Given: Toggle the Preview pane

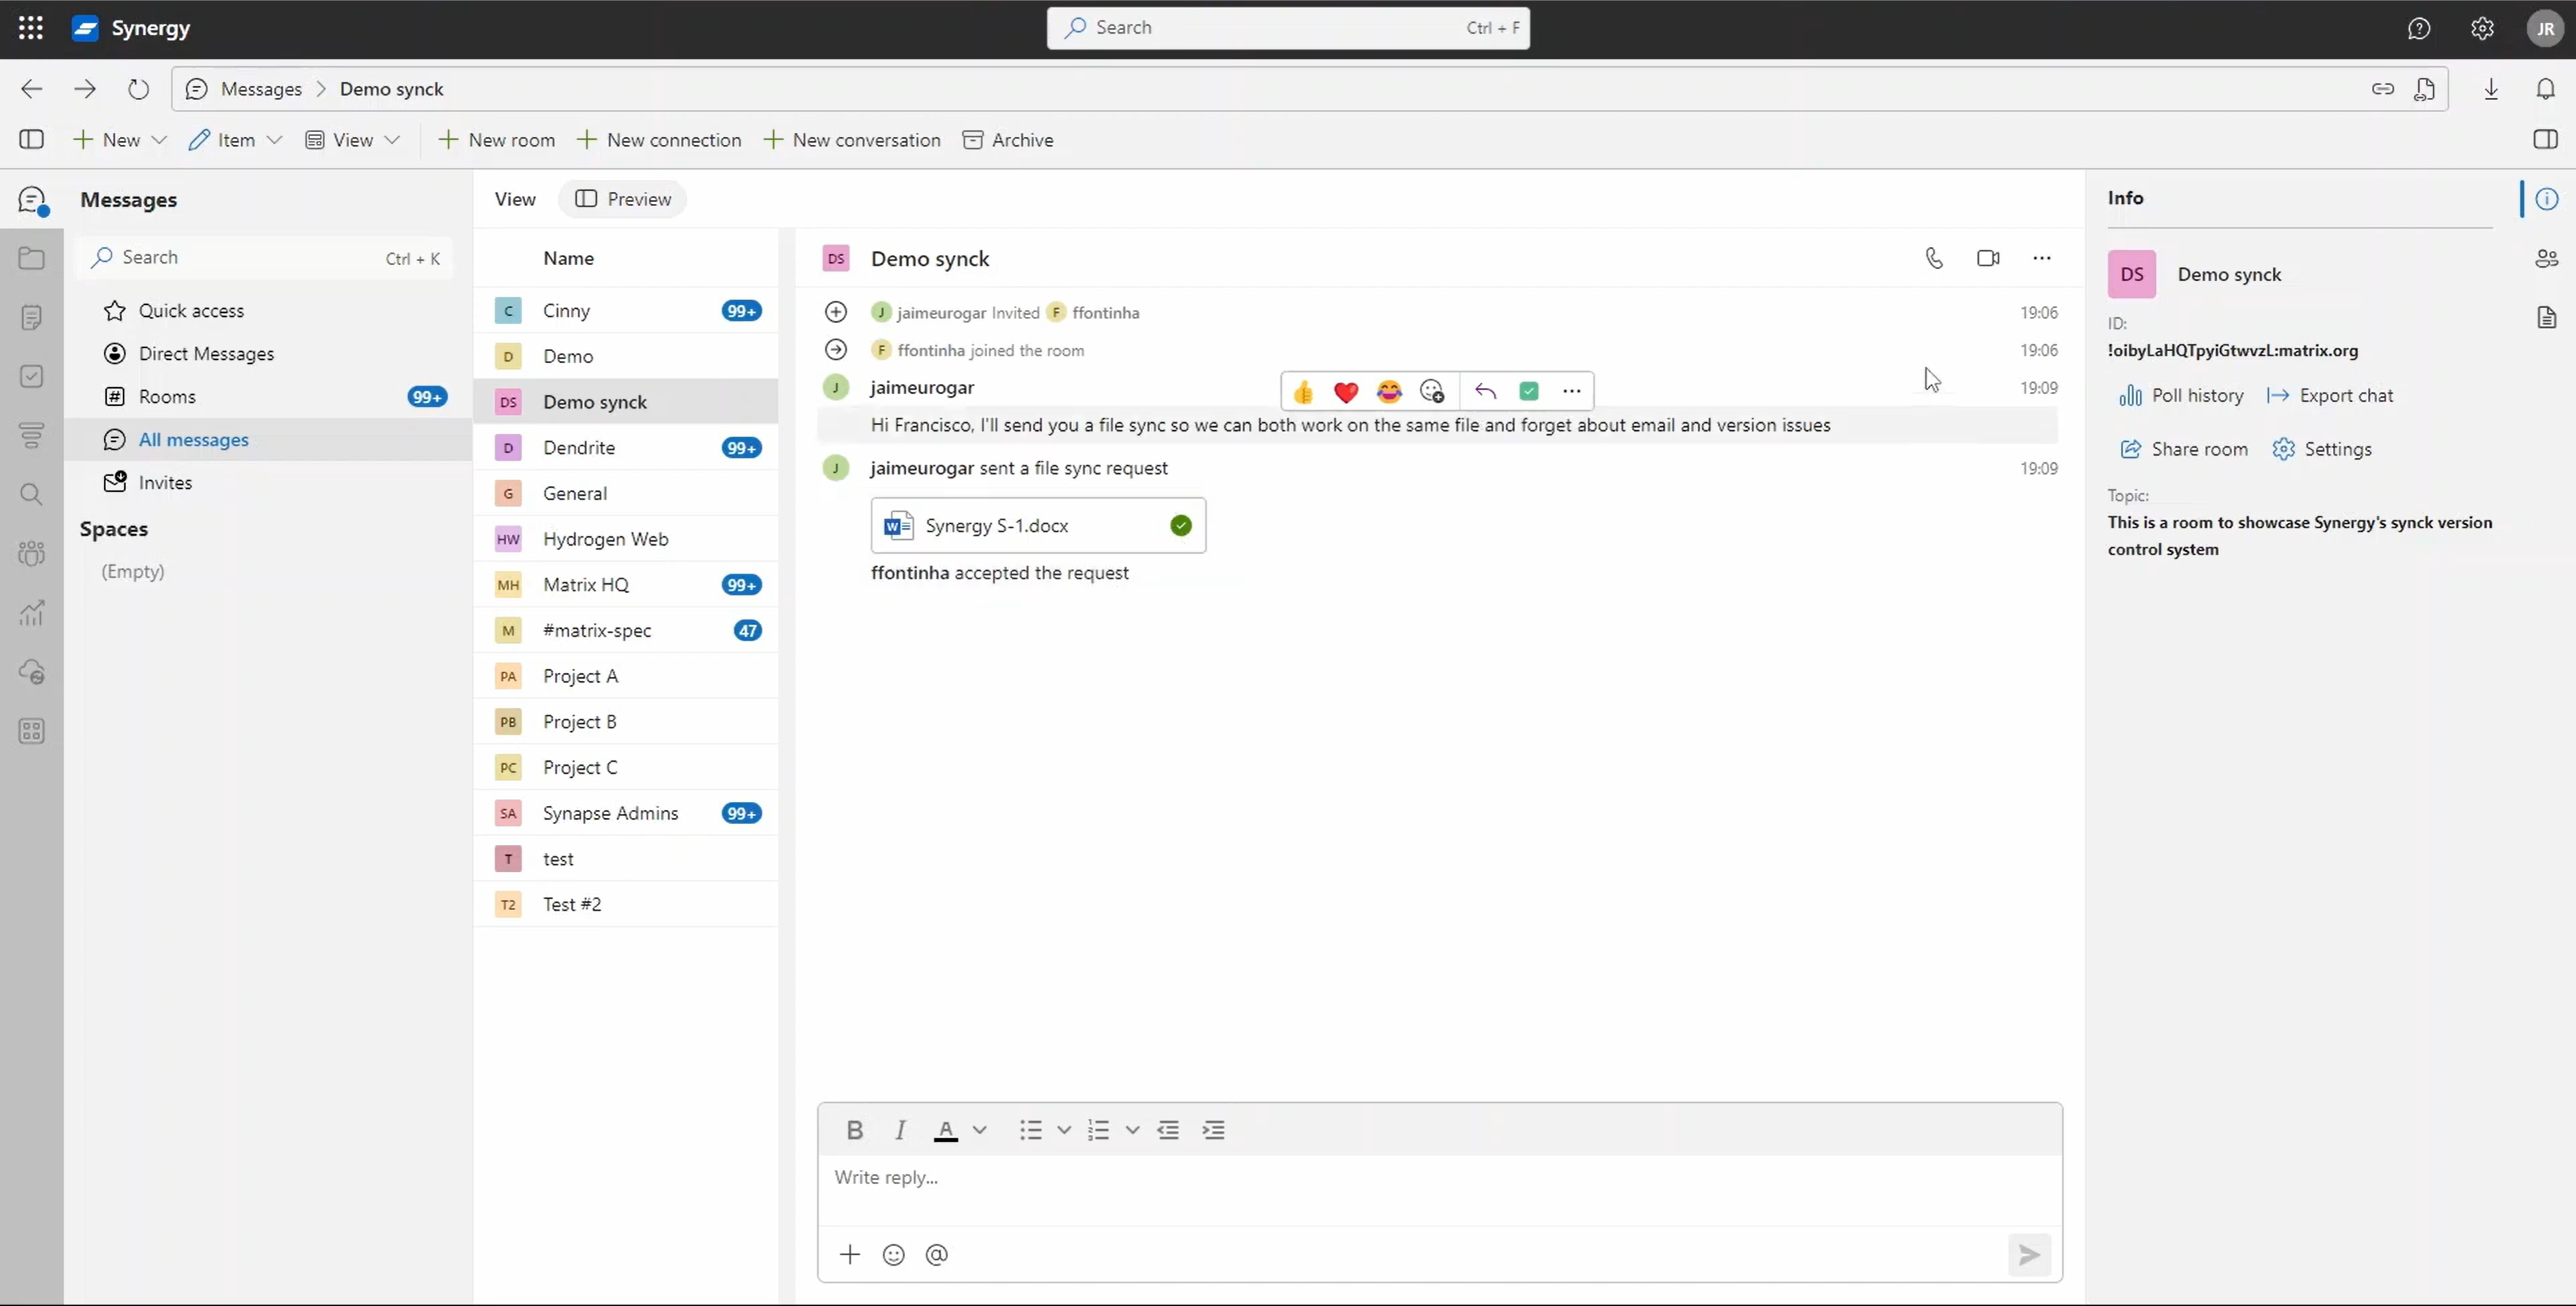Looking at the screenshot, I should pos(623,199).
